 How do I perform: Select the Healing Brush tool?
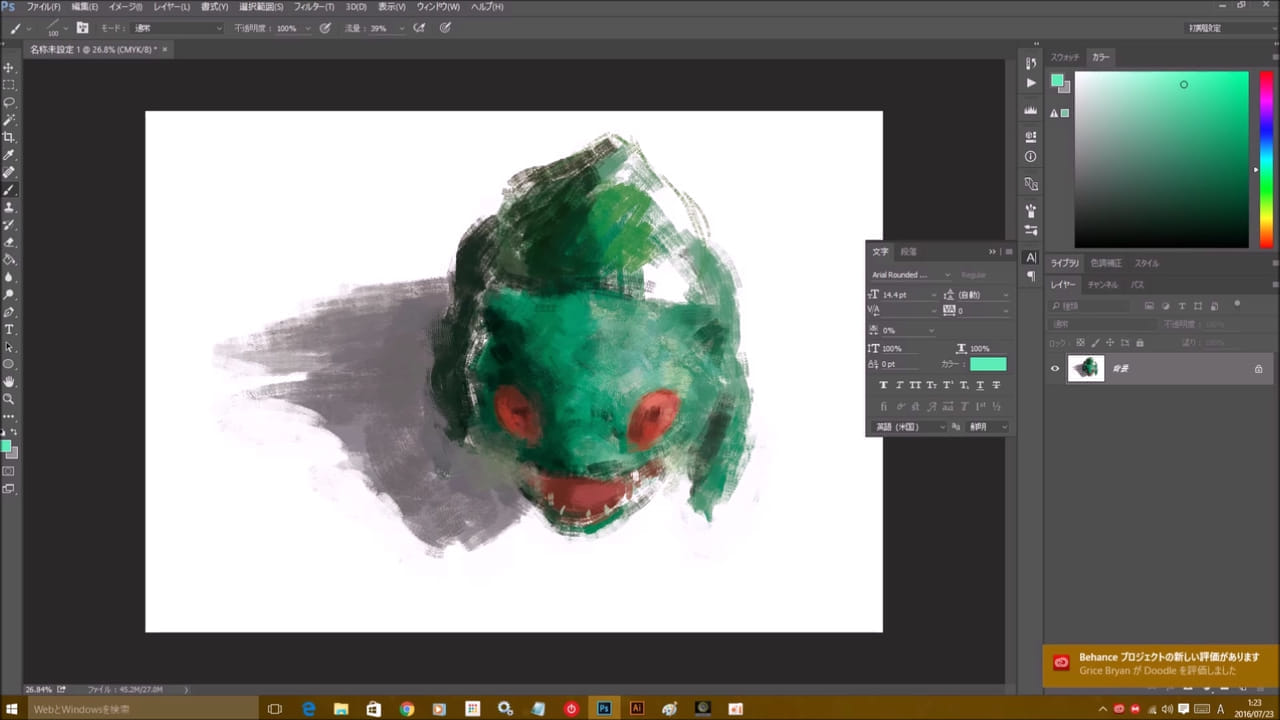tap(9, 172)
